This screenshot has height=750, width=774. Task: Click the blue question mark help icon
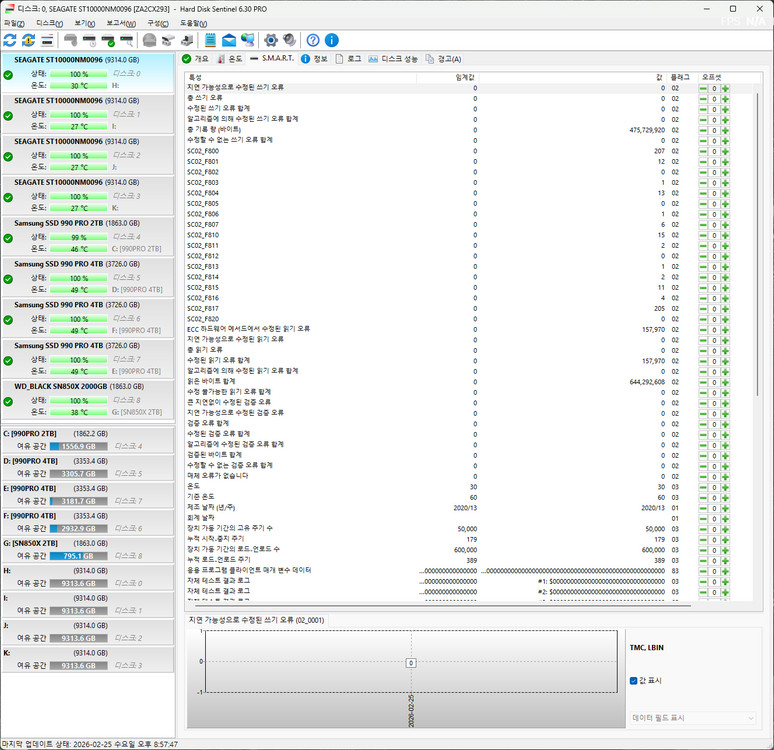pos(313,40)
